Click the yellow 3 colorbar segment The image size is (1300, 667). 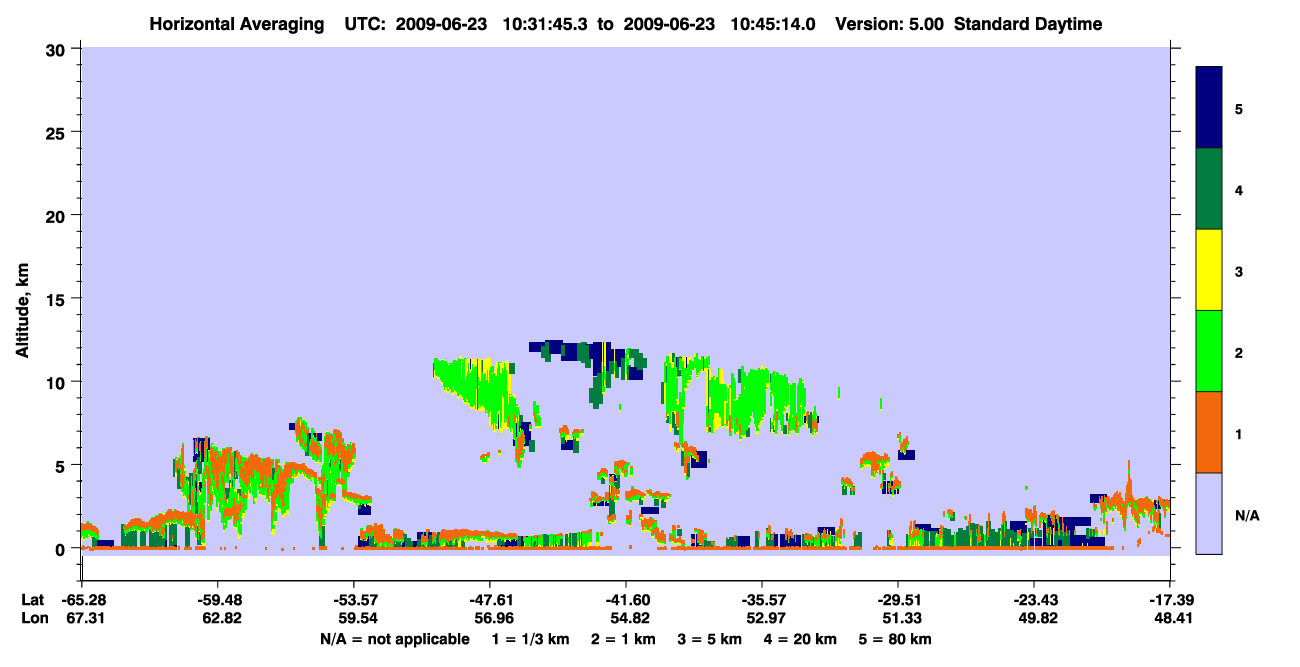(x=1209, y=270)
